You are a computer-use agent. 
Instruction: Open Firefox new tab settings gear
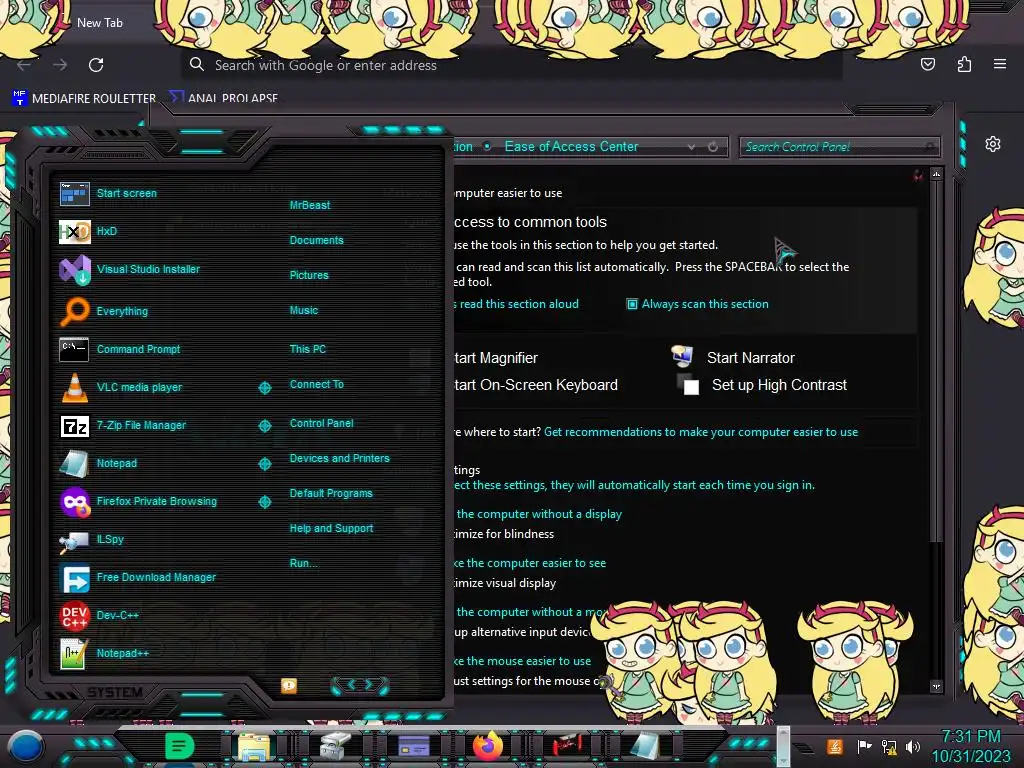click(x=993, y=144)
